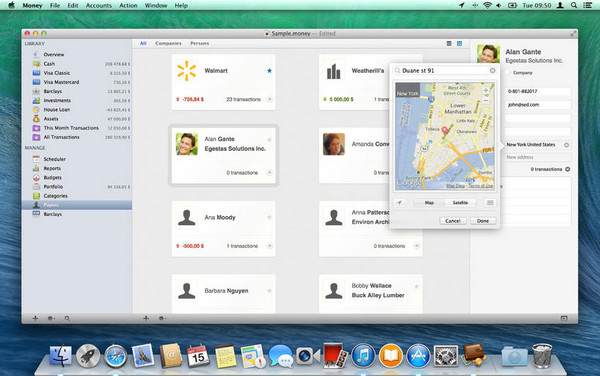Click the red map pin
Screen dimensions: 600x376
tap(444, 130)
